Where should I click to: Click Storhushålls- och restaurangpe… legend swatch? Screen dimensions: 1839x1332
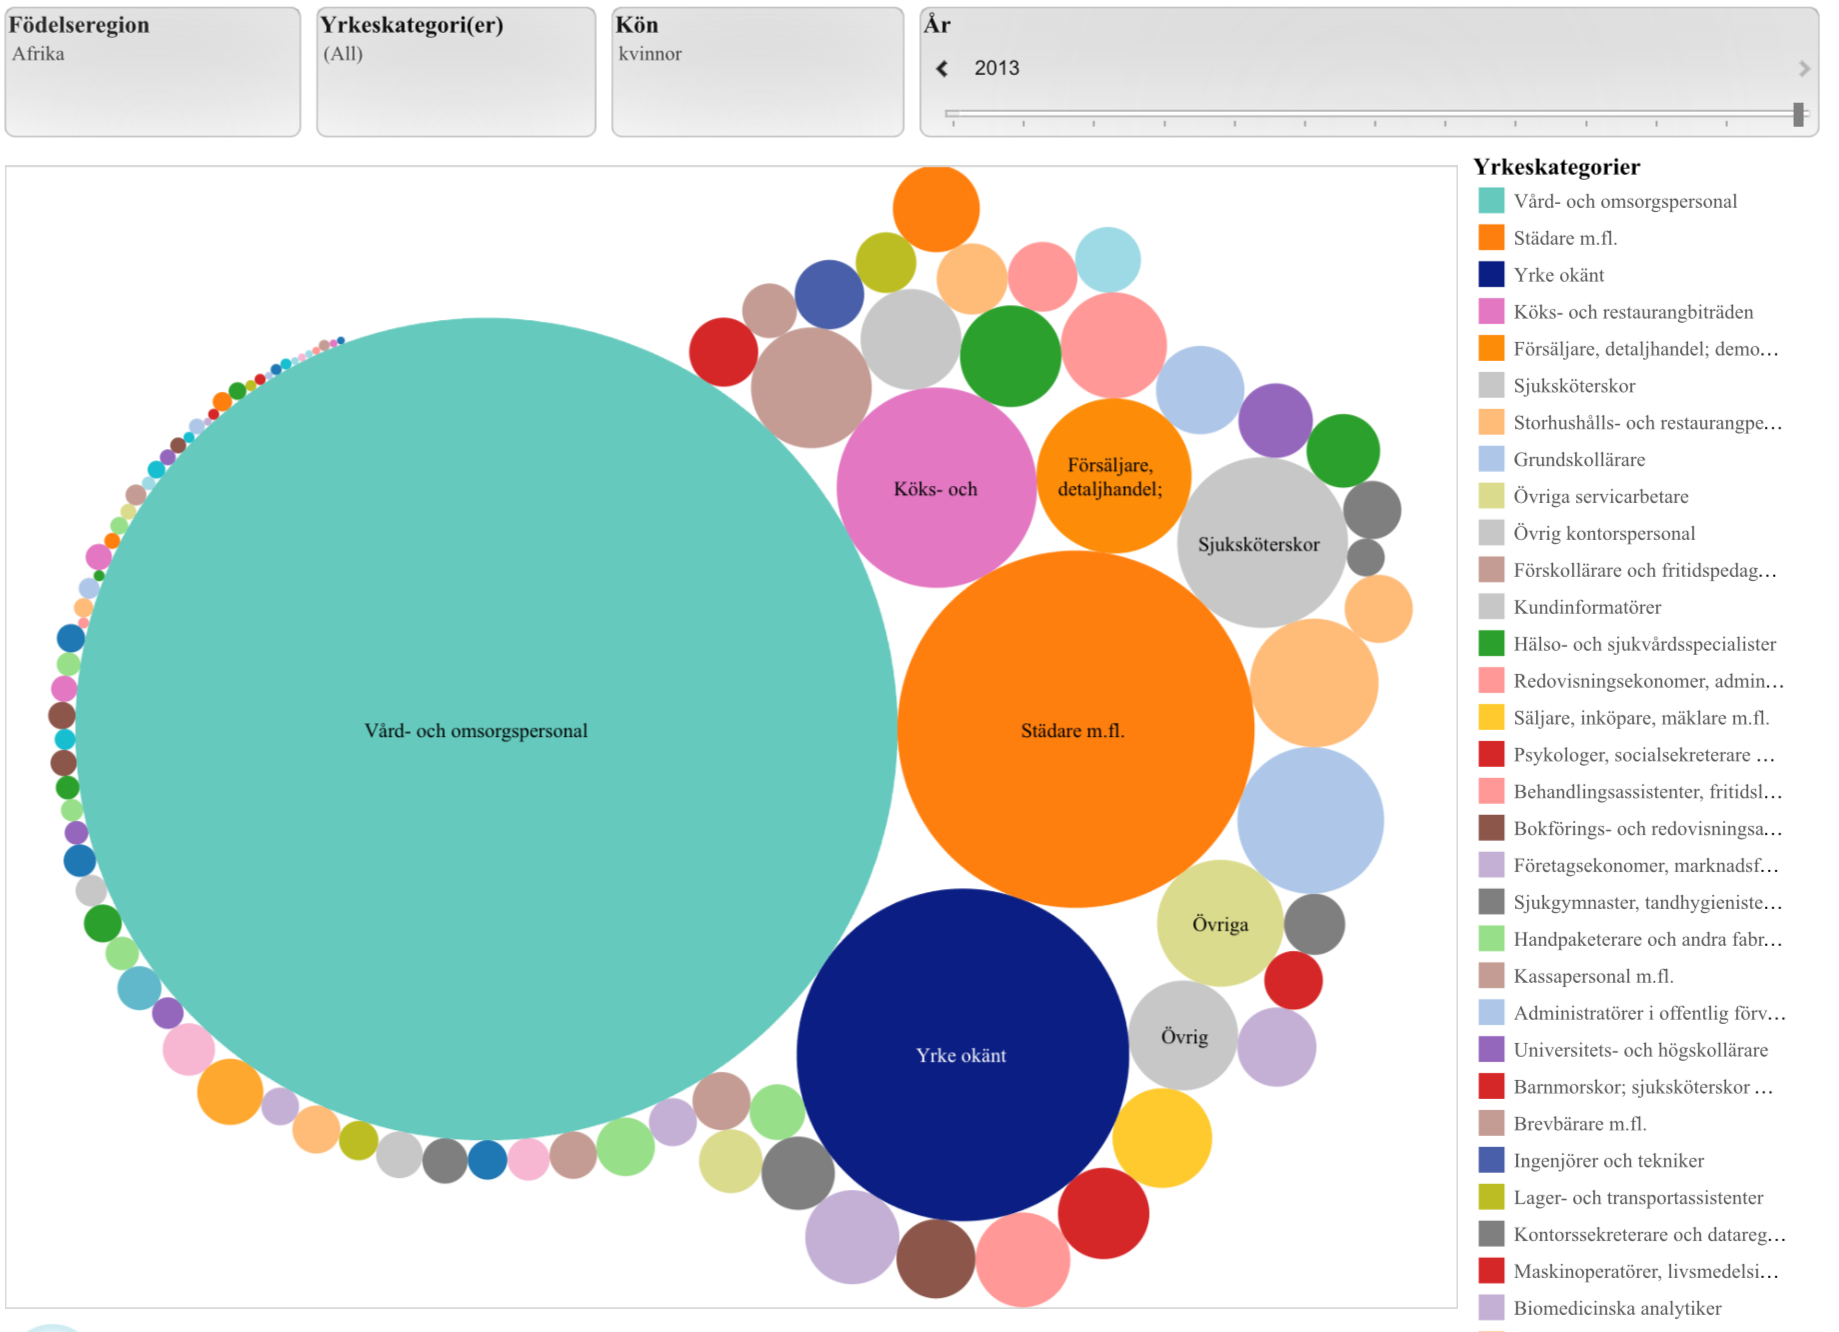click(x=1491, y=422)
